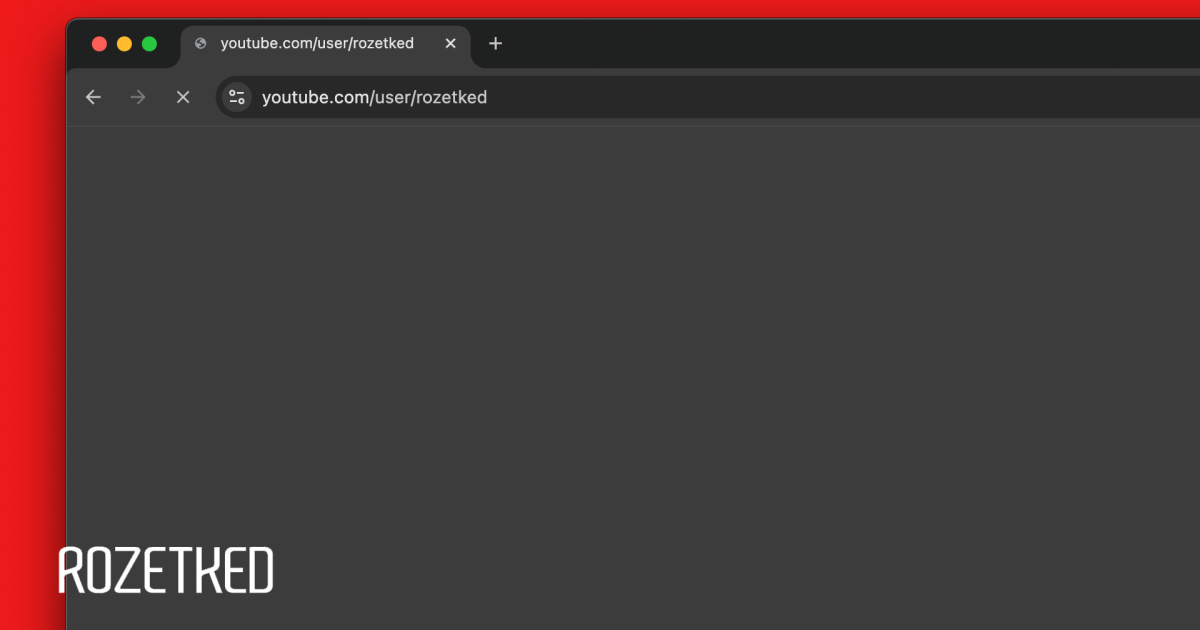Click the "youtube.com" domain in the URL

point(315,98)
